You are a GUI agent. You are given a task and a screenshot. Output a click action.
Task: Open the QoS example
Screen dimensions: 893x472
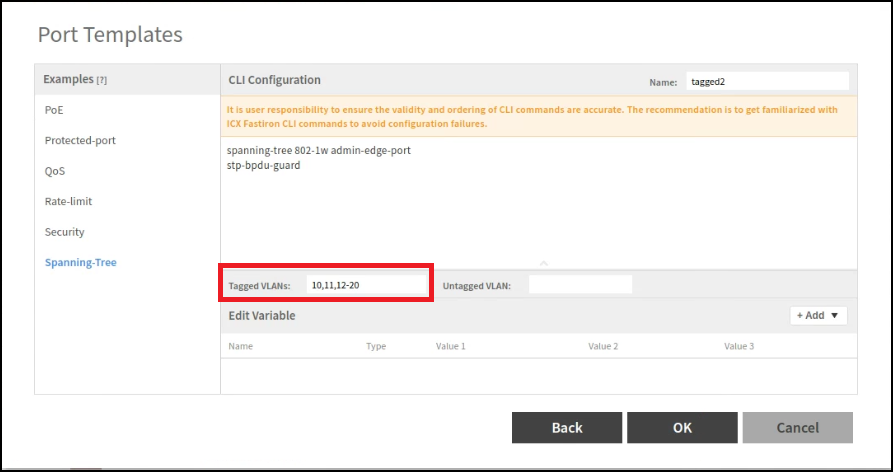click(55, 171)
